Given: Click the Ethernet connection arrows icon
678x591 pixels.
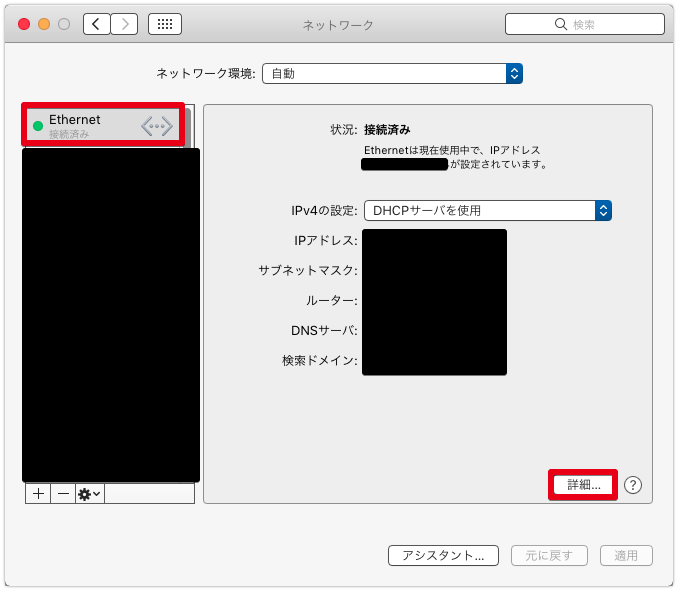Looking at the screenshot, I should [x=157, y=126].
